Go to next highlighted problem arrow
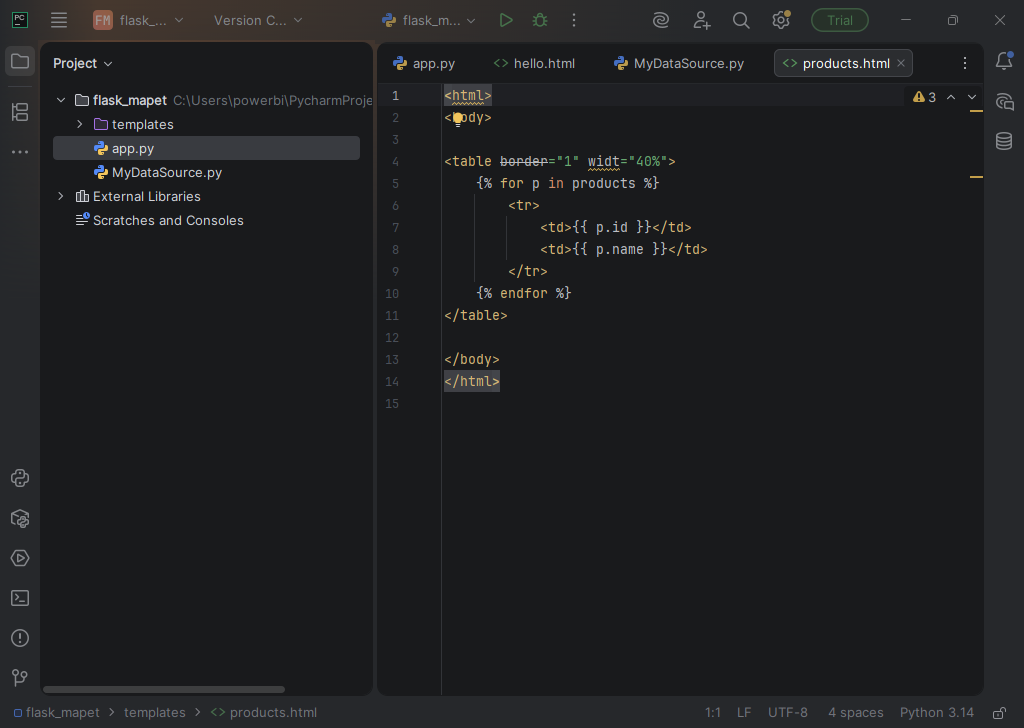The width and height of the screenshot is (1024, 728). pos(972,97)
